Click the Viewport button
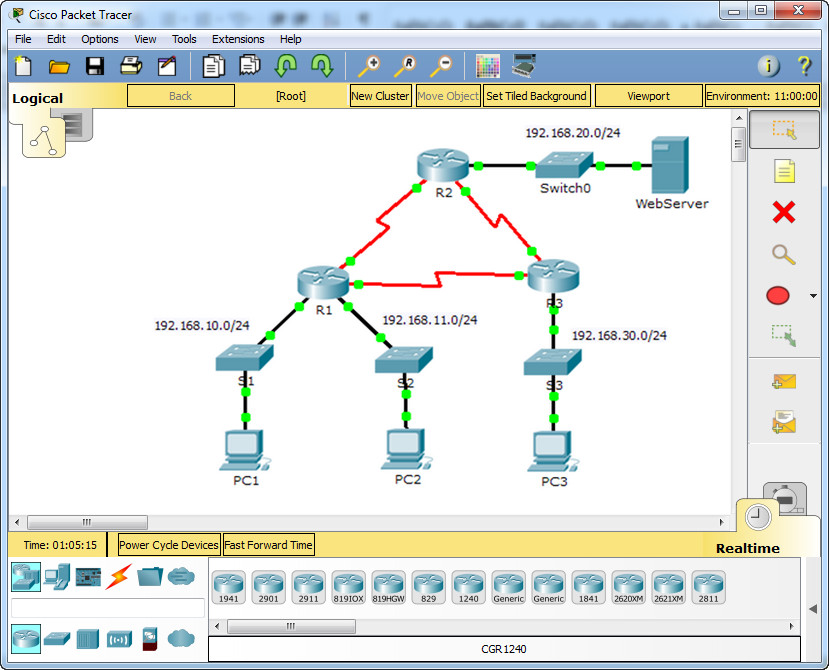The width and height of the screenshot is (829, 670). 649,96
